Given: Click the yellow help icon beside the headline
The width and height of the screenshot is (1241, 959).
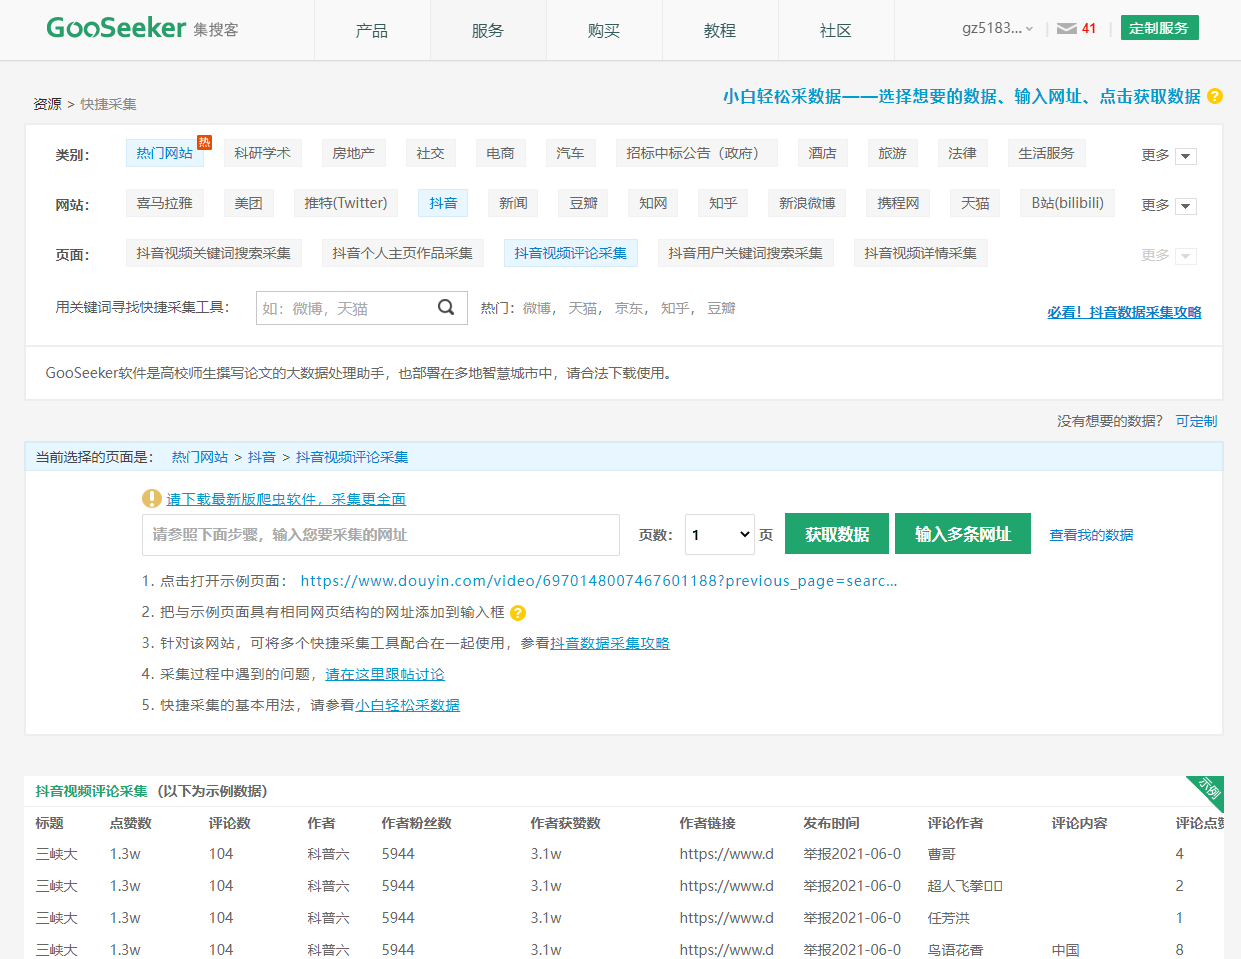Looking at the screenshot, I should tap(1215, 96).
